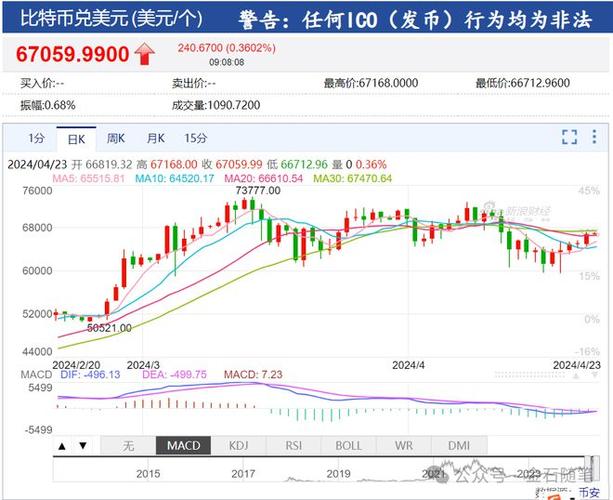Switch to the 周K weekly tab
Viewport: 613px width, 500px height.
[116, 138]
